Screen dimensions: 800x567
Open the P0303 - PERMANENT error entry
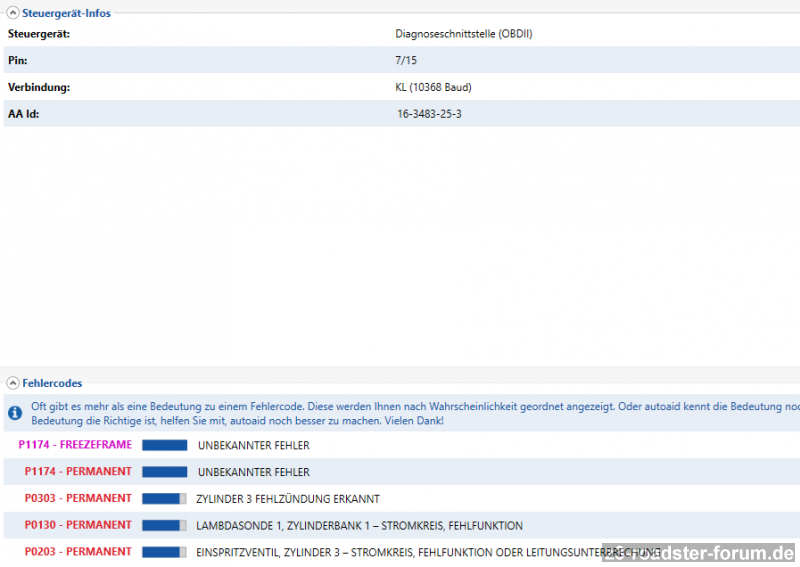tap(78, 498)
